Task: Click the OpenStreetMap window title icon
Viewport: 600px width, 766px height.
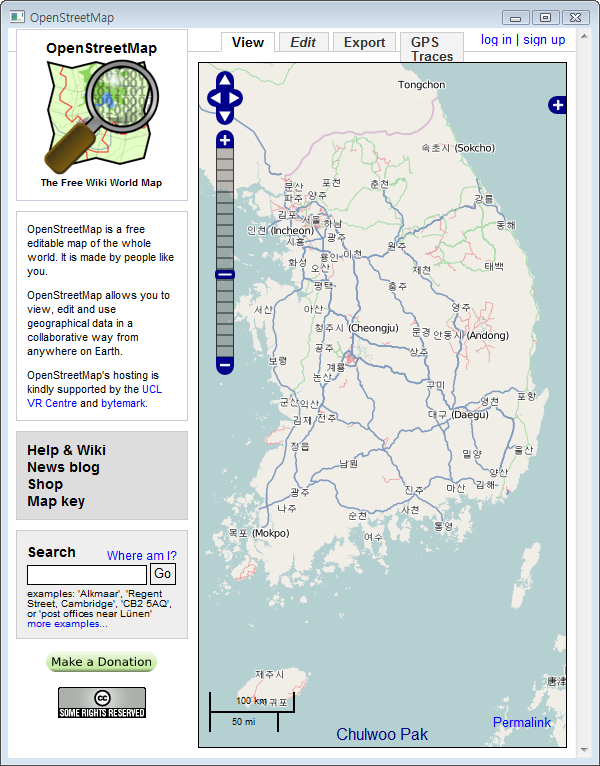Action: (x=18, y=18)
